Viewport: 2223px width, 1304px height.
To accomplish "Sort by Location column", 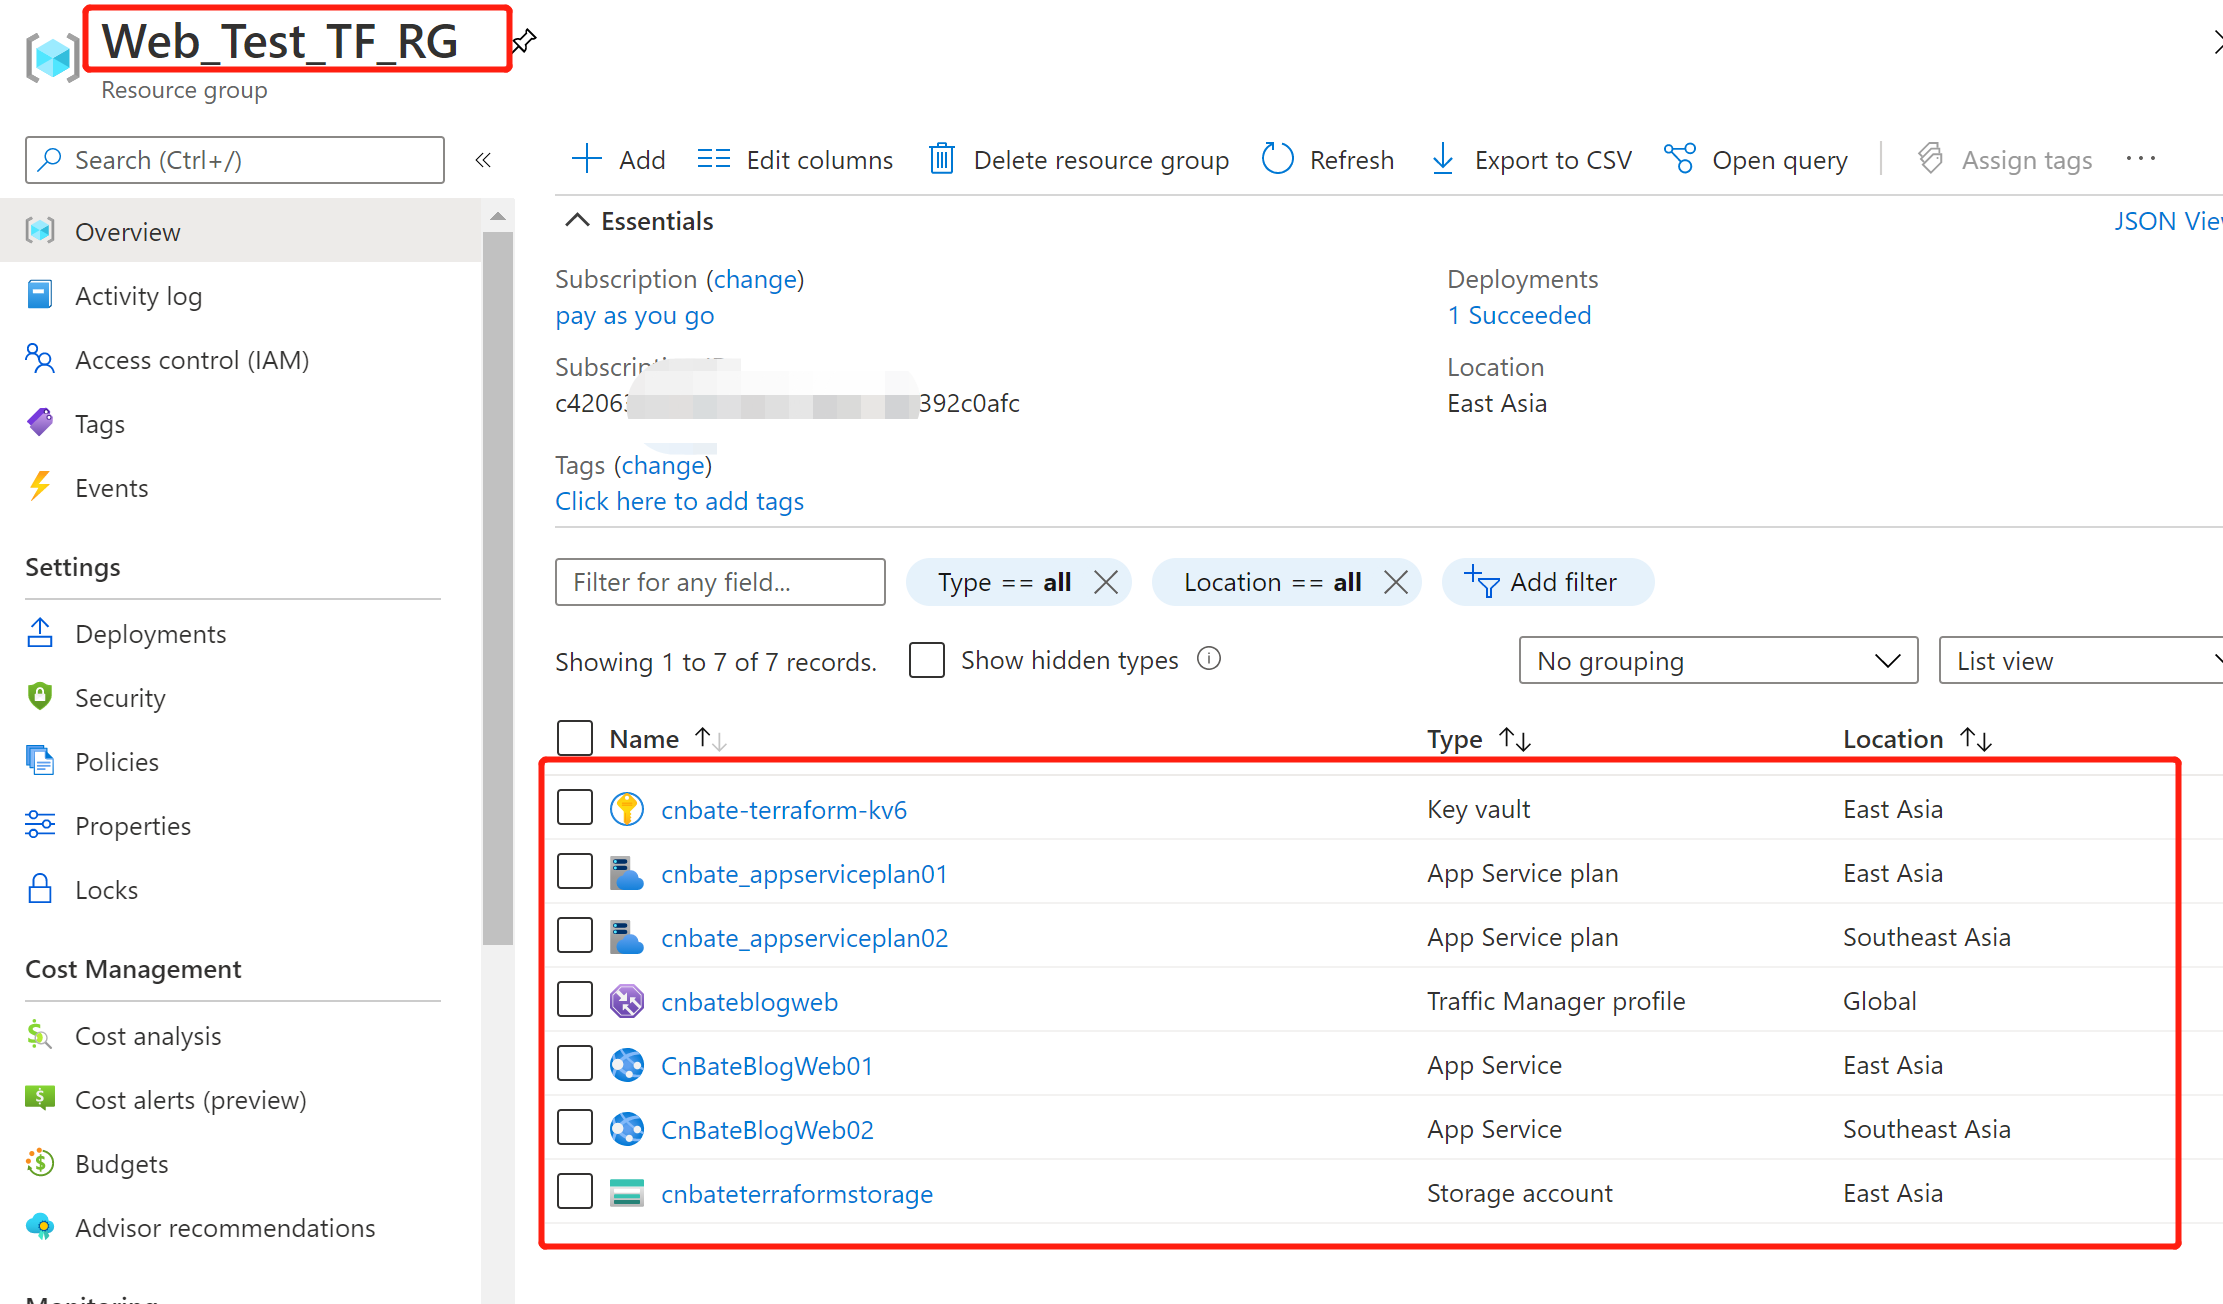I will tap(1917, 739).
